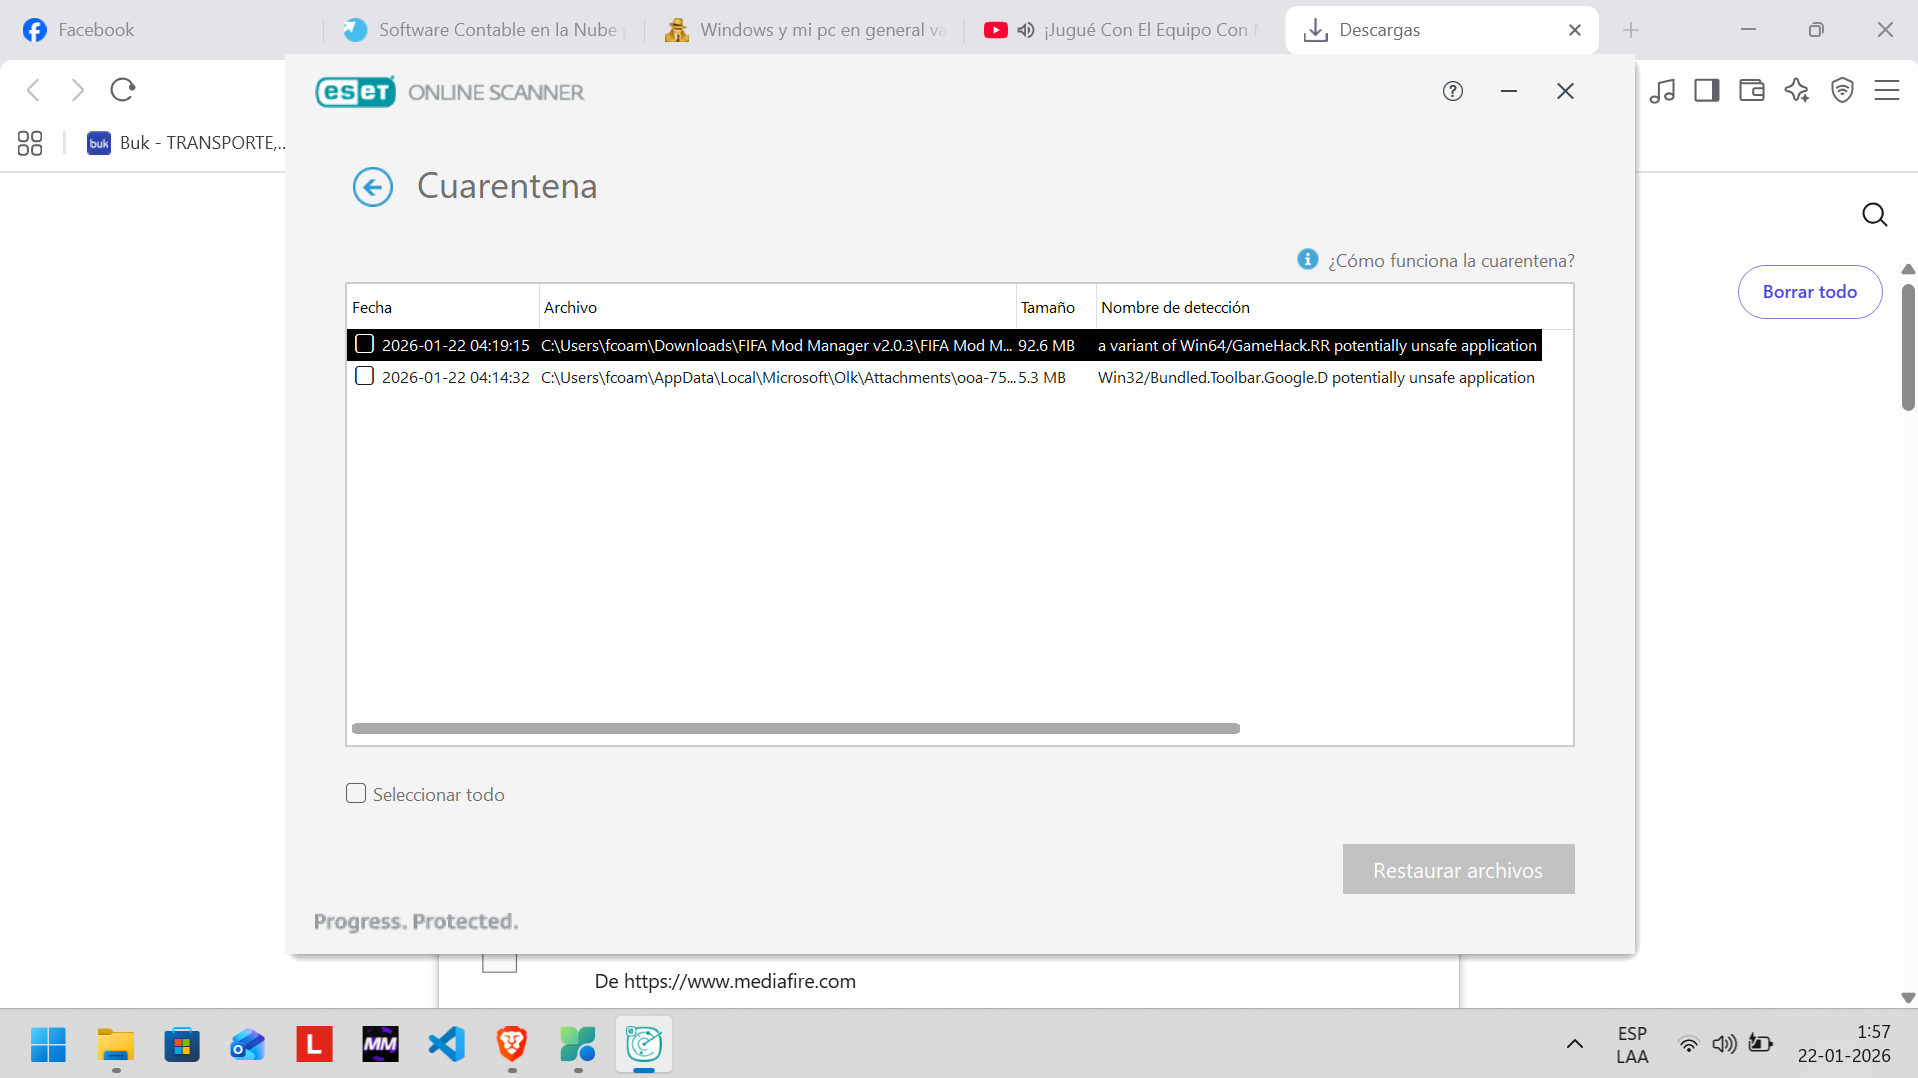1918x1078 pixels.
Task: Open the music playlist icon in toolbar
Action: pyautogui.click(x=1662, y=90)
